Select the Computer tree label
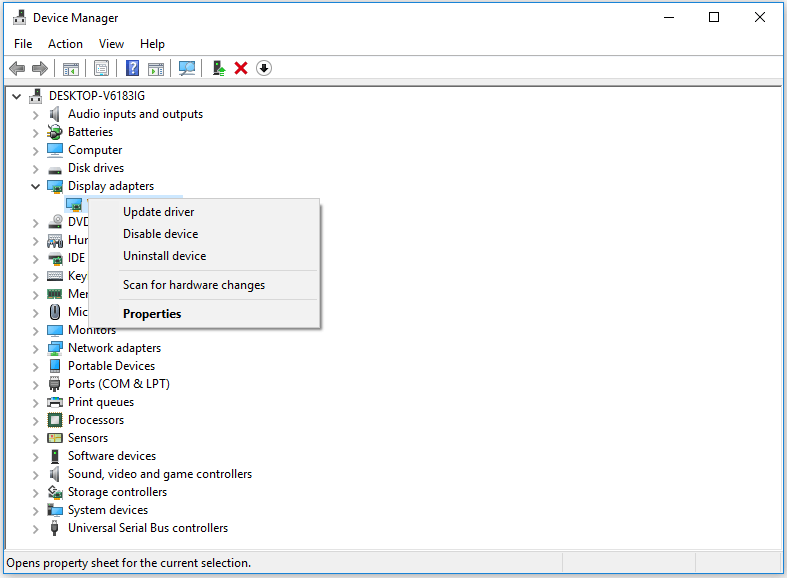Screen dimensions: 787x578 [x=95, y=150]
